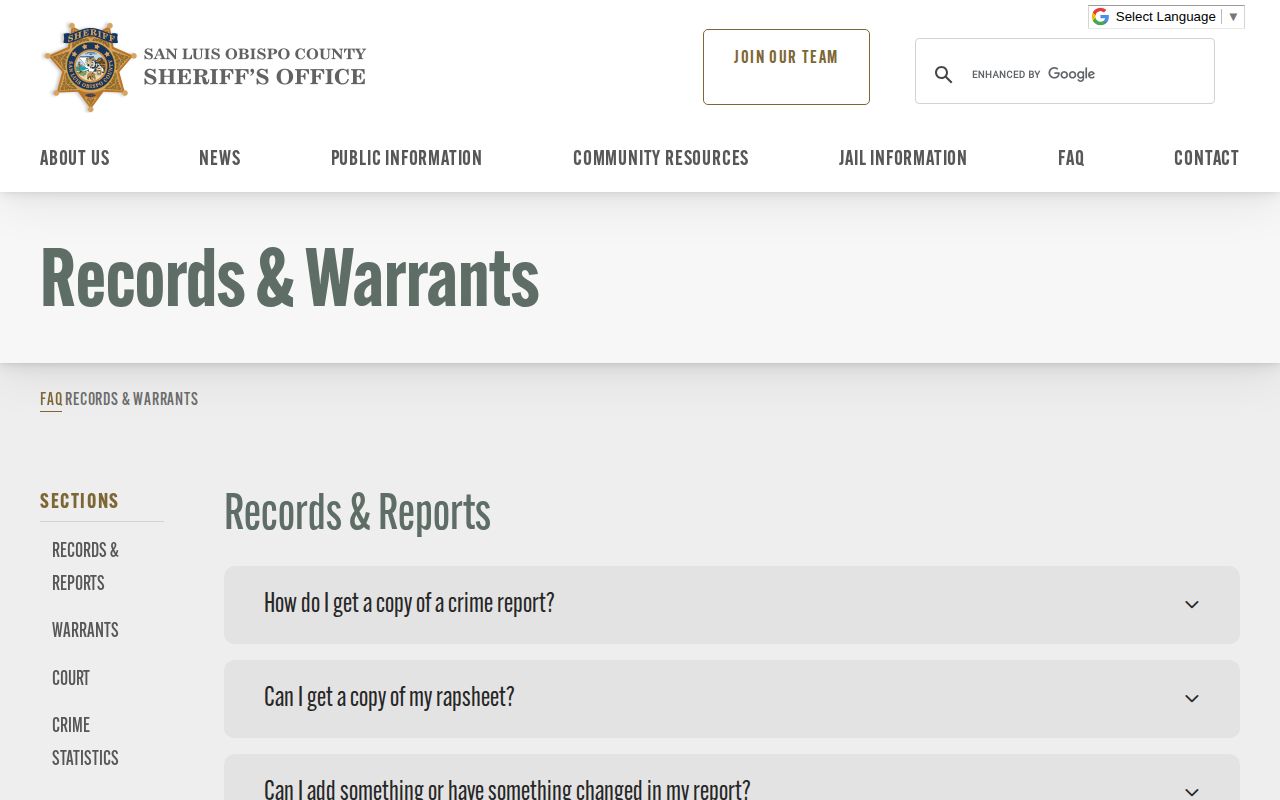Jump to the Crime Statistics section
1280x800 pixels.
point(85,741)
